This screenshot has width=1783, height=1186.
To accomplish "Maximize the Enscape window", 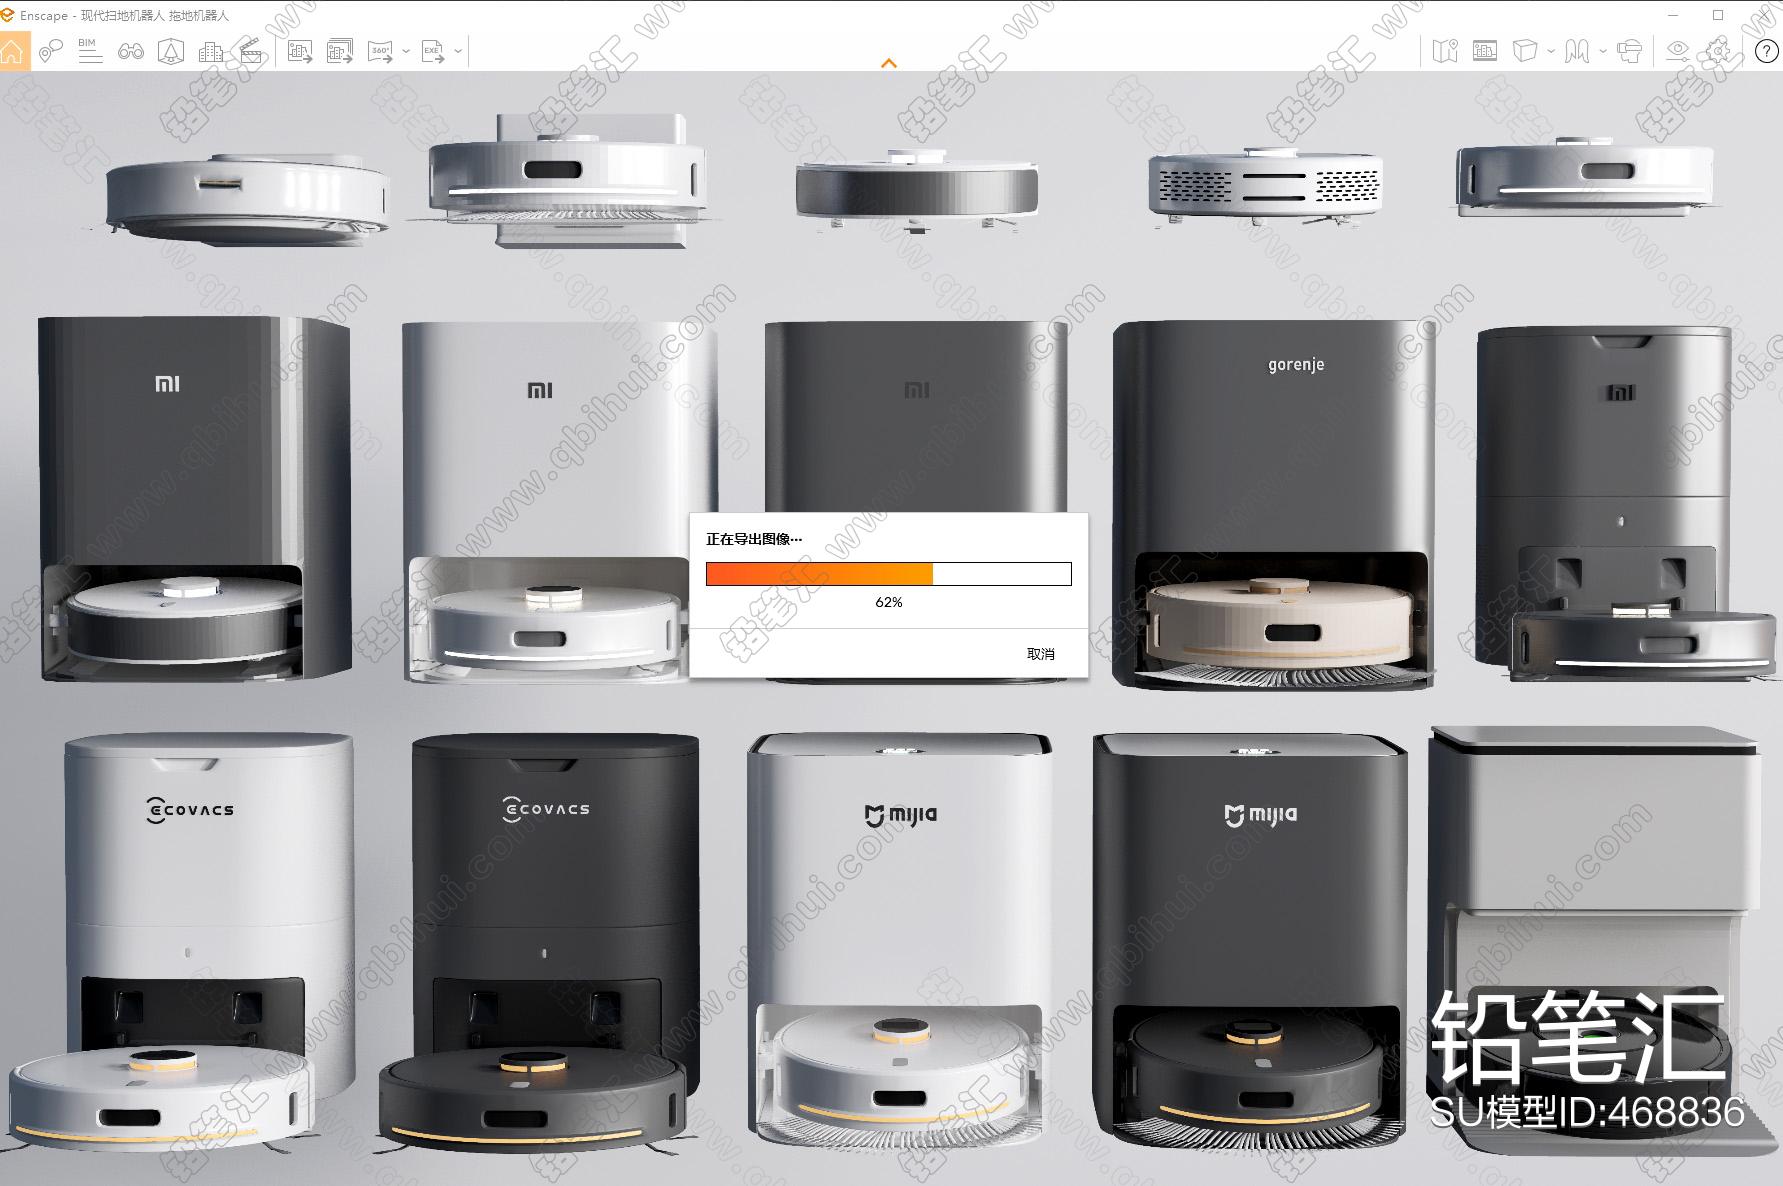I will (1718, 15).
